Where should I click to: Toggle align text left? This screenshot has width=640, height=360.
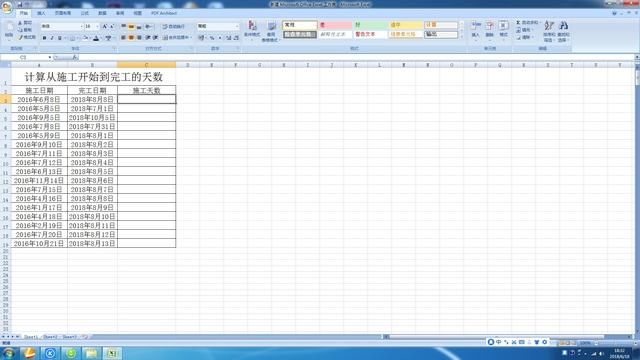click(123, 38)
